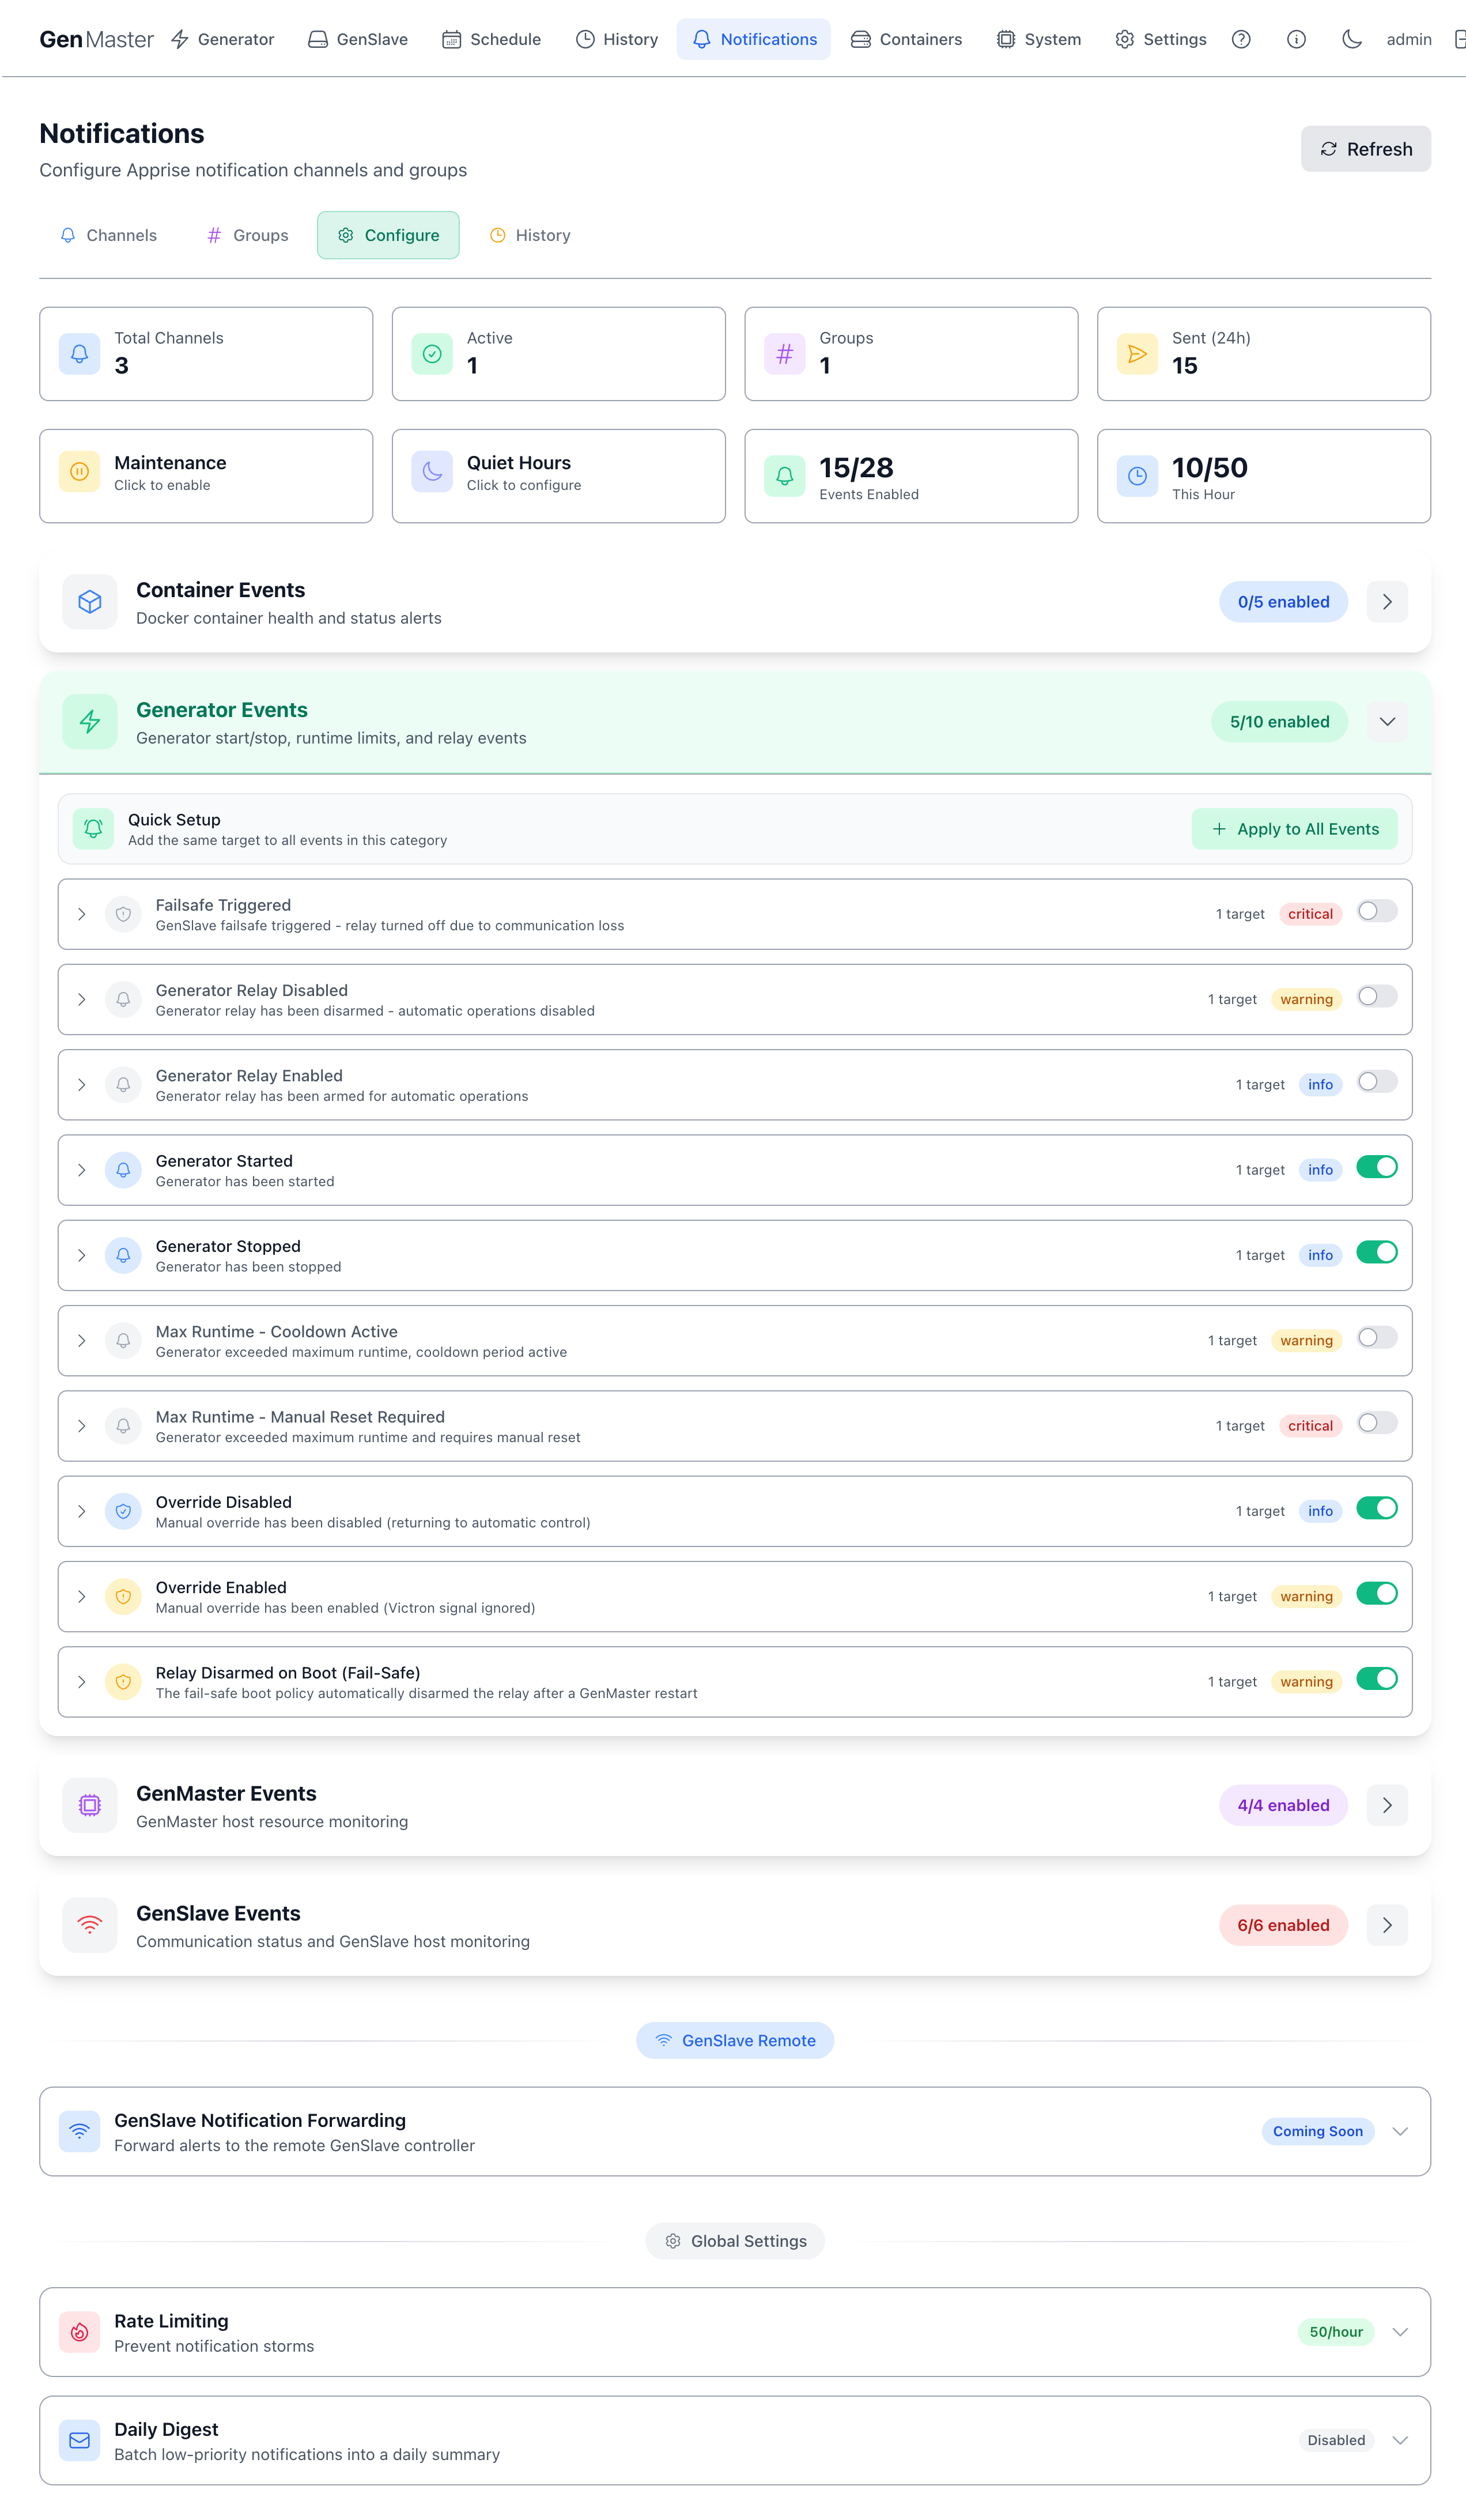
Task: Click the Groups hash icon card
Action: [x=785, y=354]
